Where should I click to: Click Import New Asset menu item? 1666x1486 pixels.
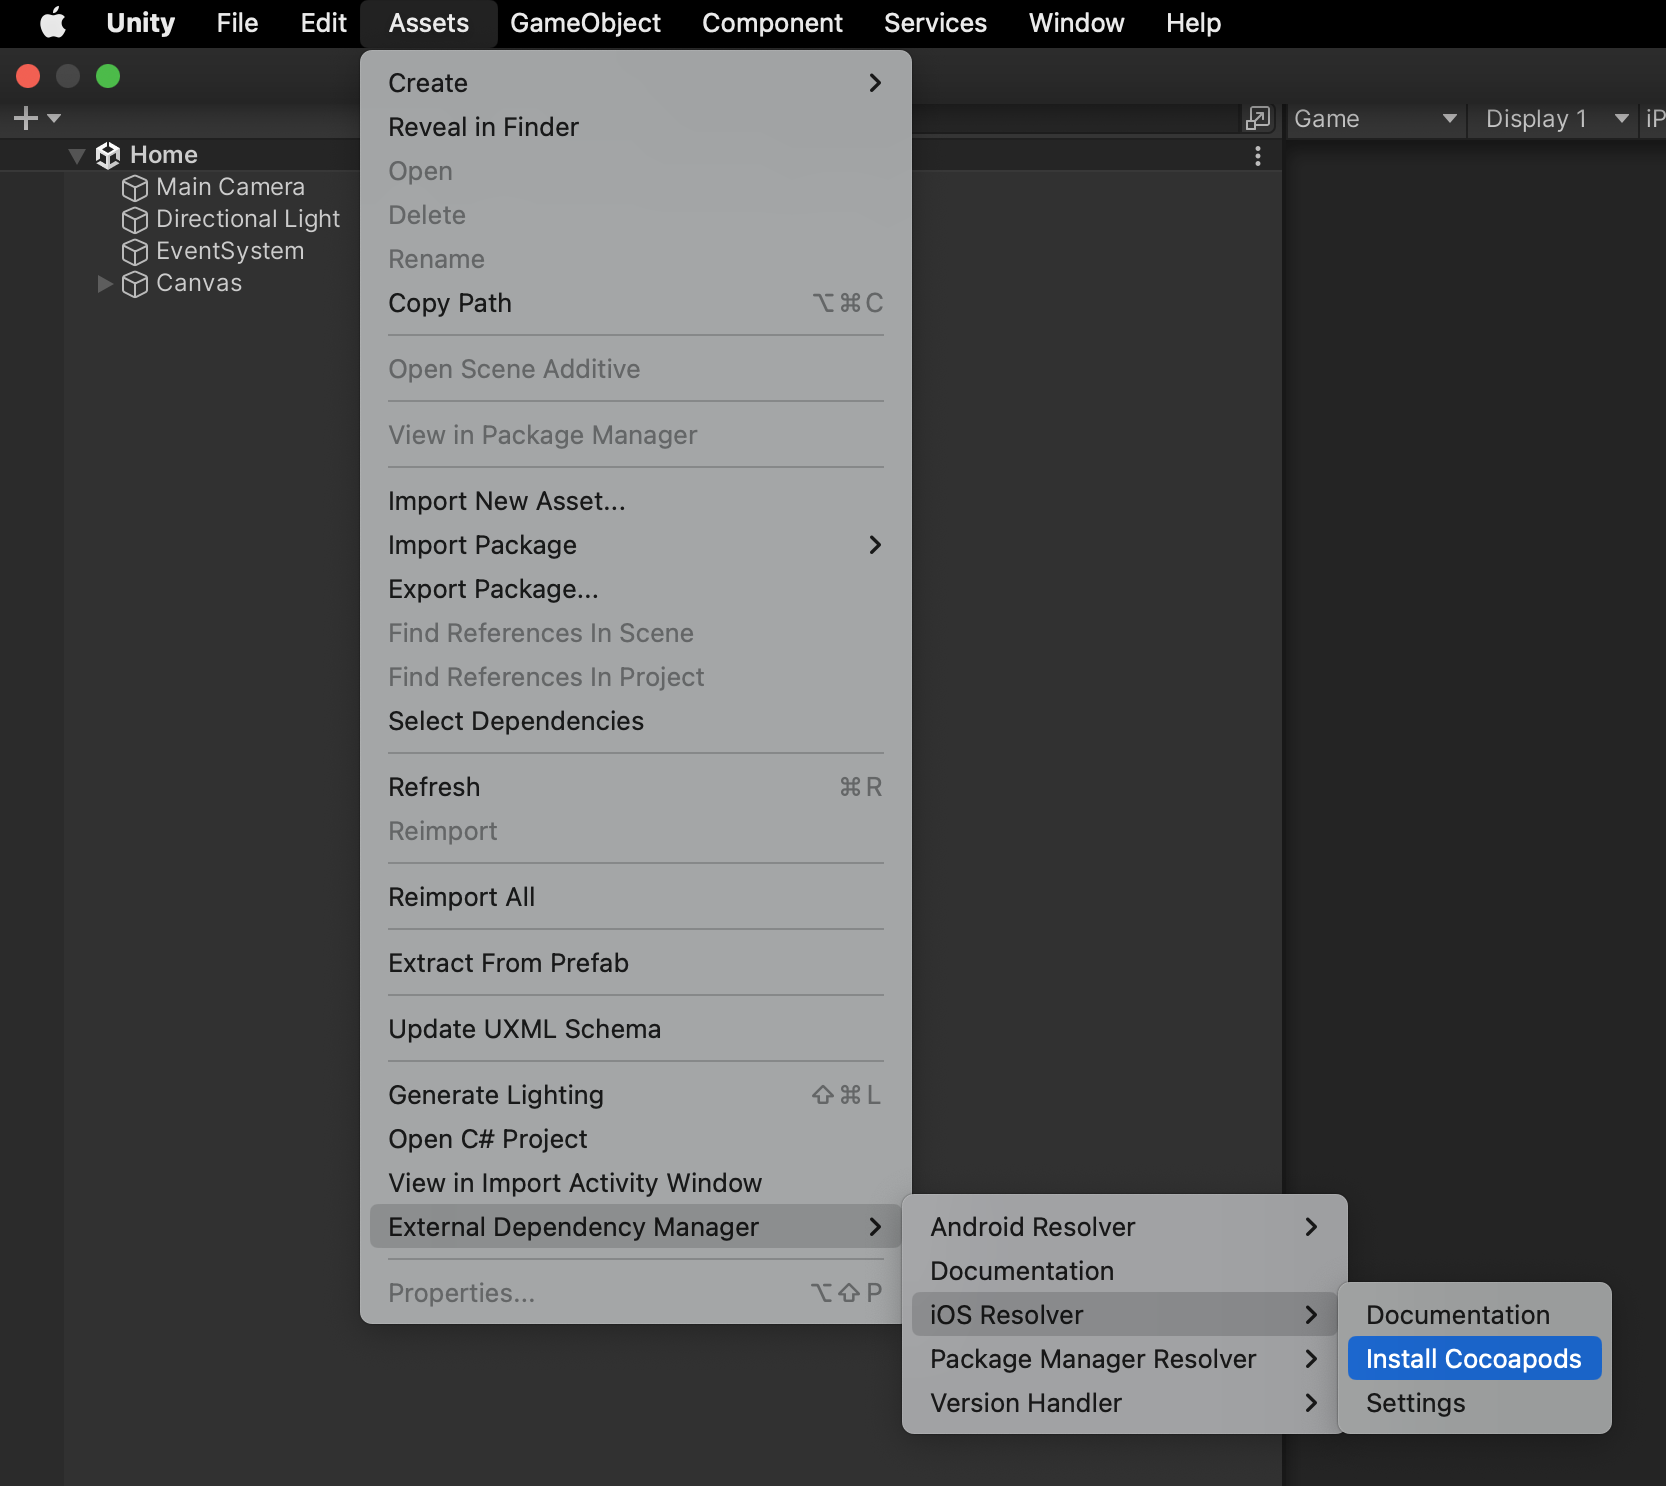[x=507, y=501]
